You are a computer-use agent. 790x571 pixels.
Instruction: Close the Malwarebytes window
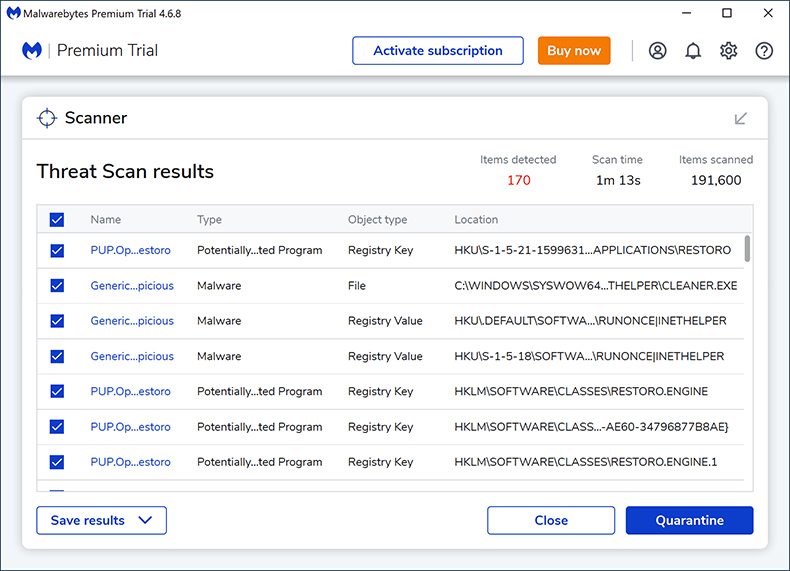(x=768, y=13)
